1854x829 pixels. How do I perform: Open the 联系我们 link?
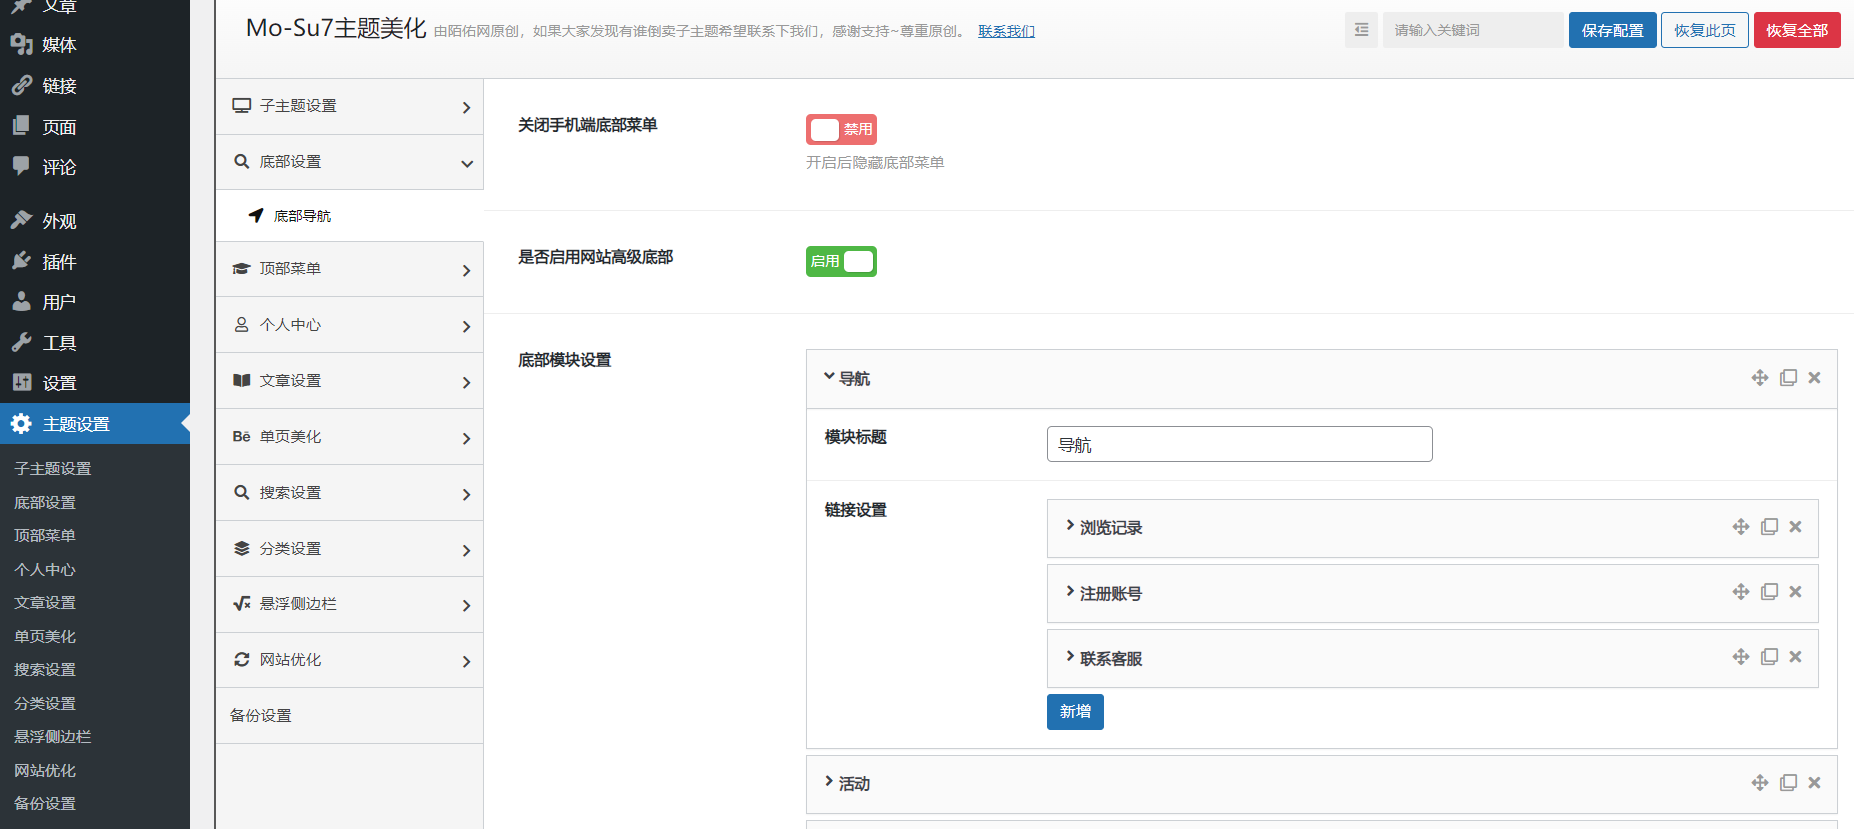1006,31
